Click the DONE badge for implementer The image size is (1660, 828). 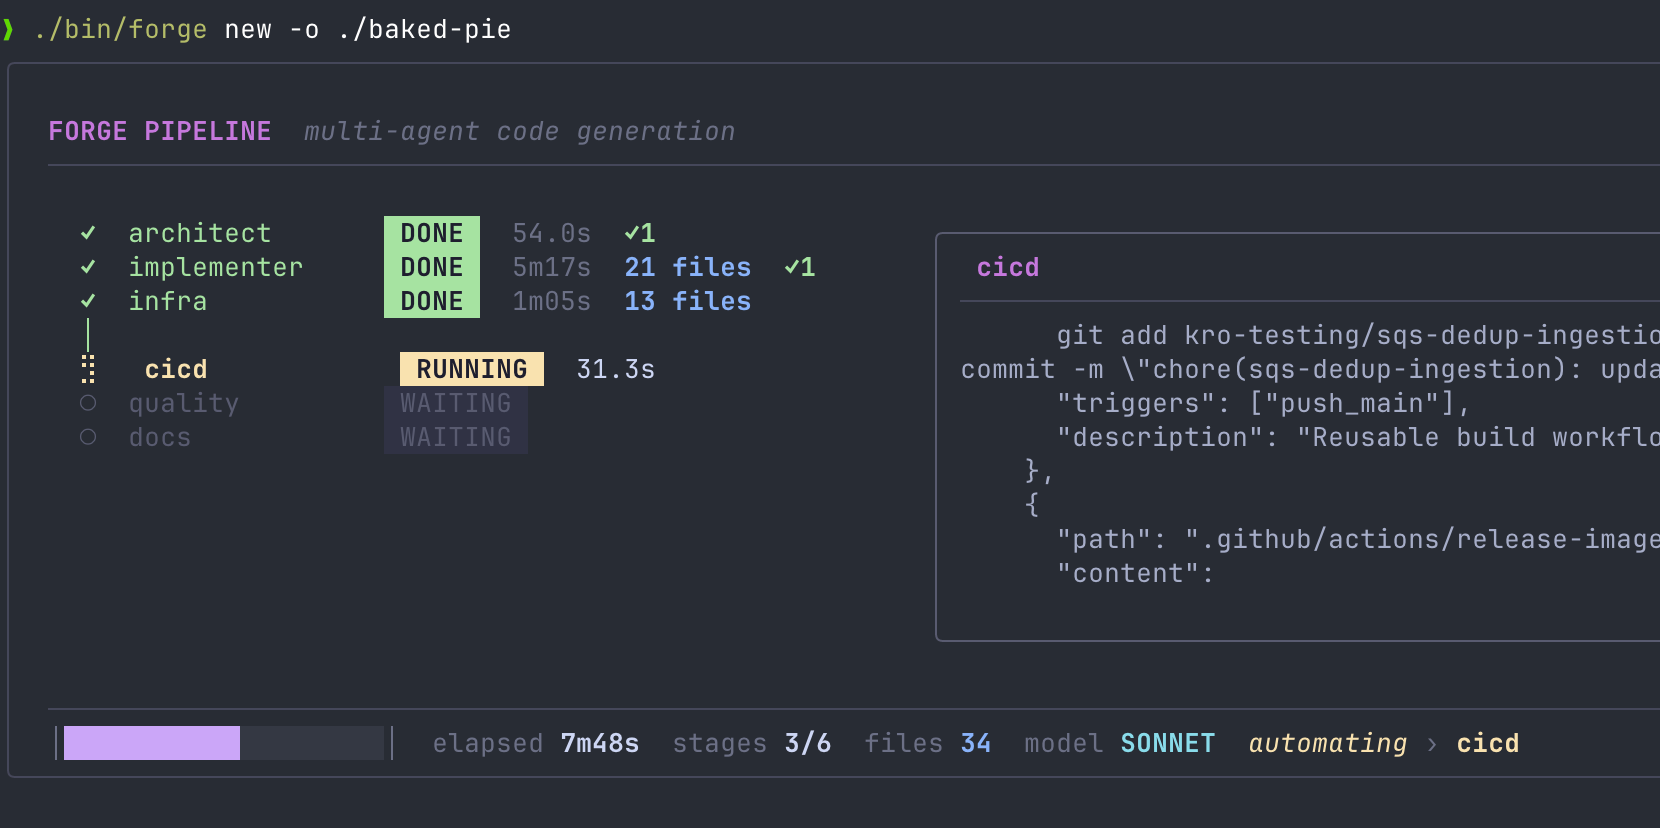[432, 267]
